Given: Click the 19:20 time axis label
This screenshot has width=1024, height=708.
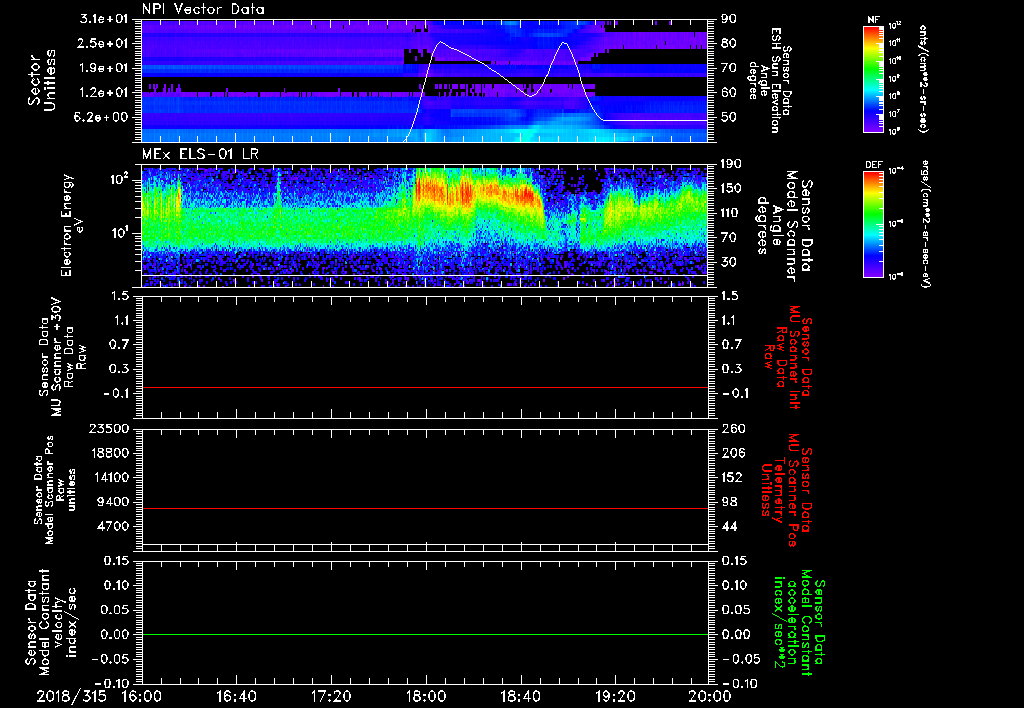Looking at the screenshot, I should pos(615,696).
